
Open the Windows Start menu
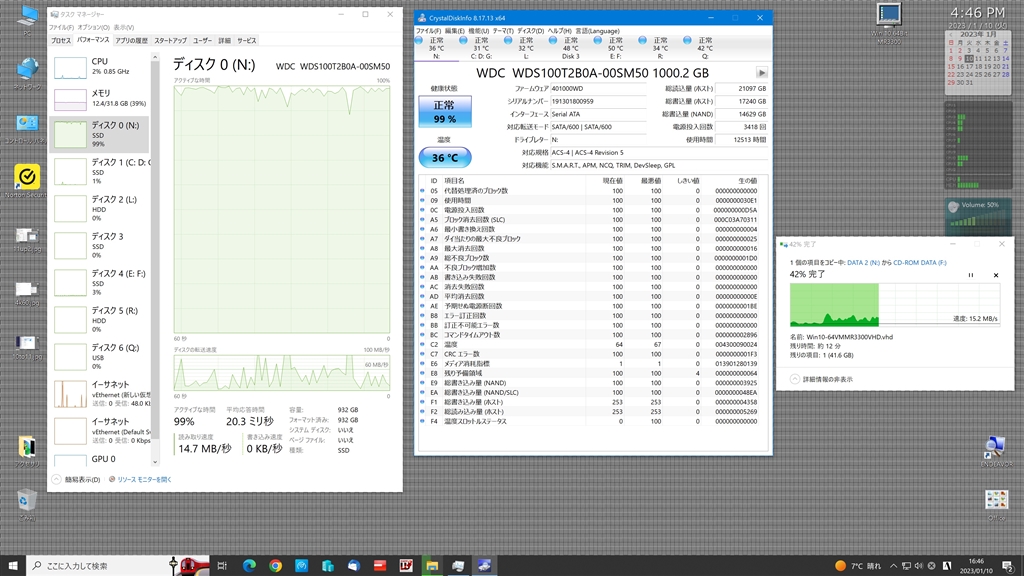12,566
